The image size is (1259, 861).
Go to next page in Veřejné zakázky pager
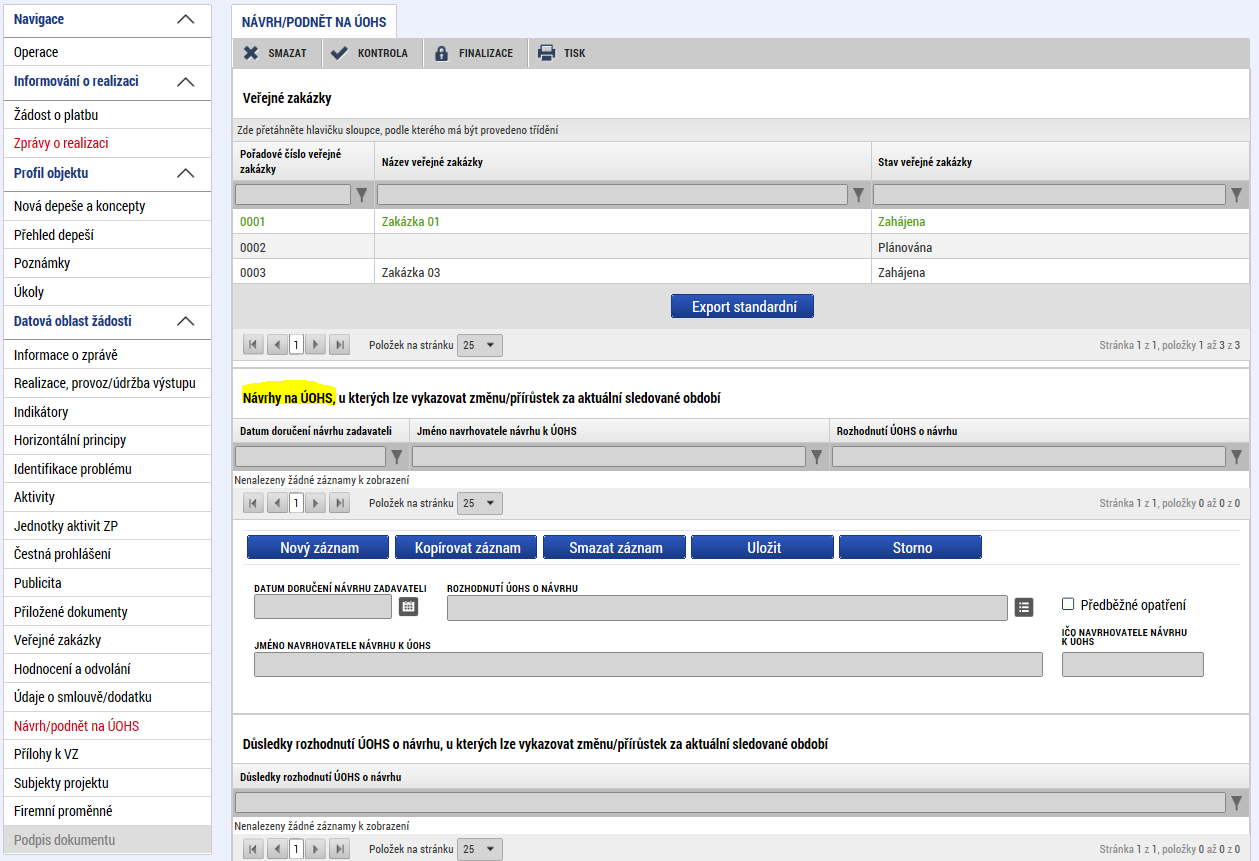[315, 345]
